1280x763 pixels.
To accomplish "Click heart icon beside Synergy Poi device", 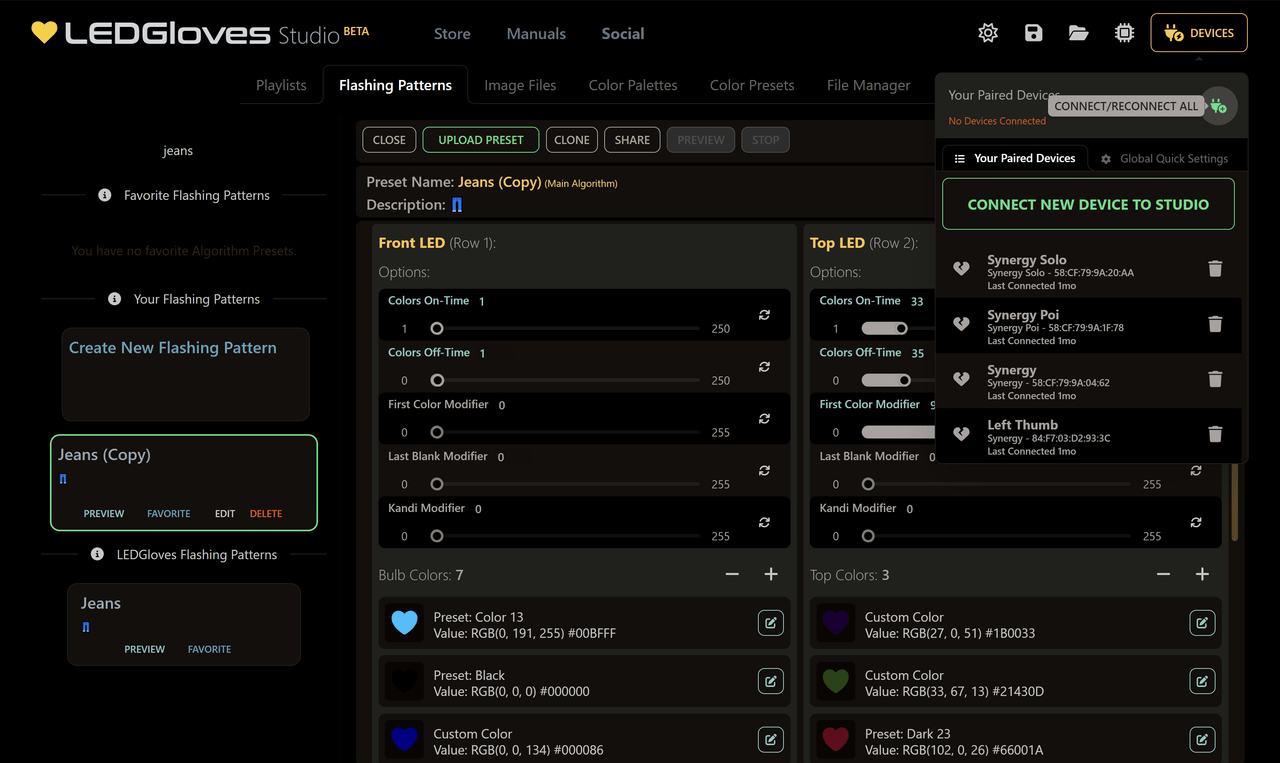I will tap(961, 323).
